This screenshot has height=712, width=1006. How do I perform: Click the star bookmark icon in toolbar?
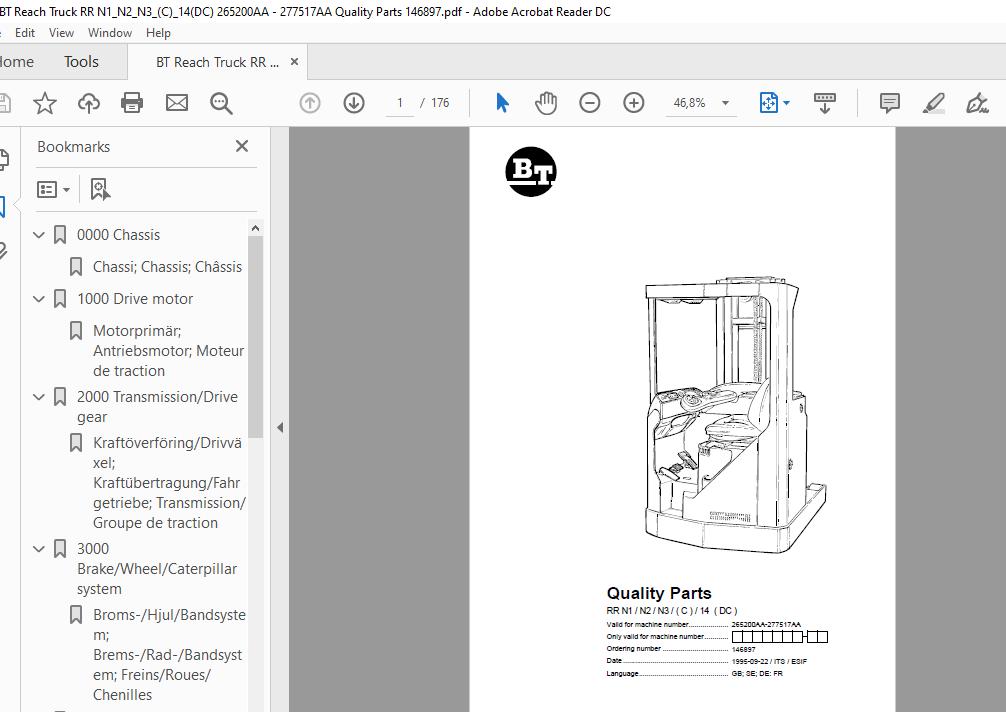pos(44,103)
